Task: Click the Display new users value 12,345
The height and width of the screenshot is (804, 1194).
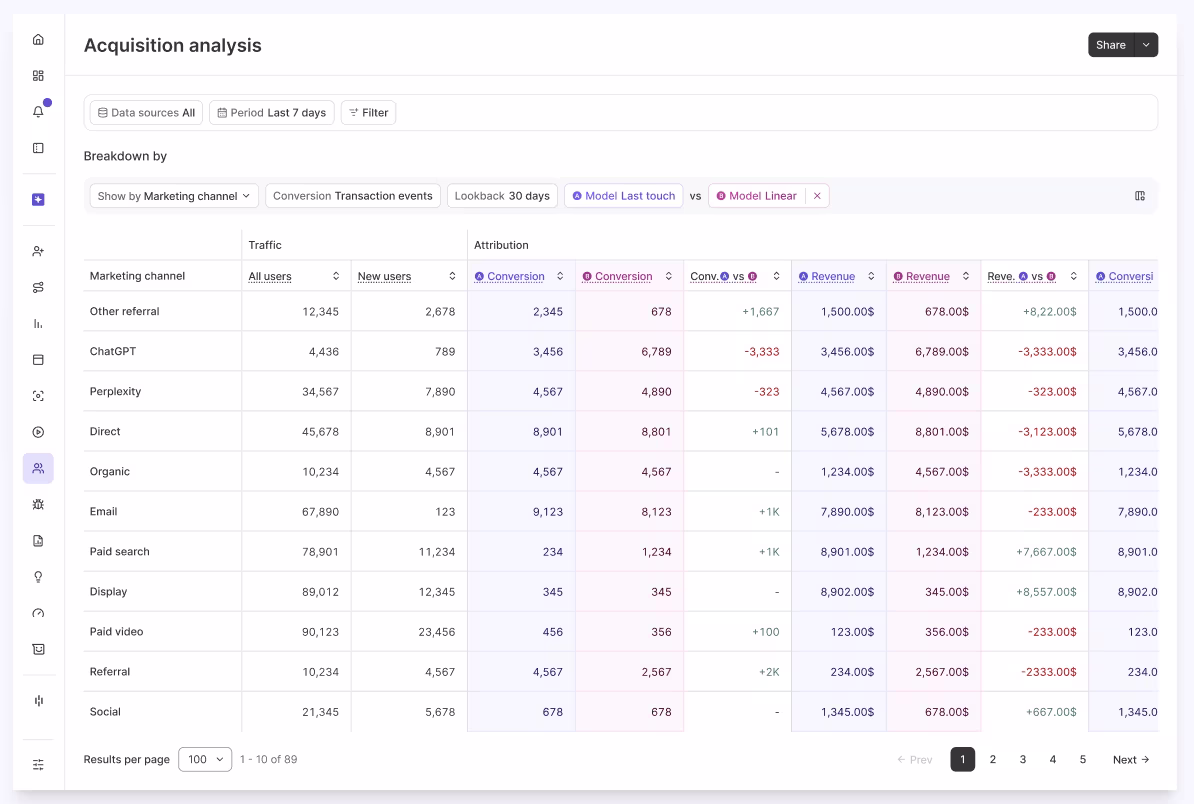Action: (437, 592)
